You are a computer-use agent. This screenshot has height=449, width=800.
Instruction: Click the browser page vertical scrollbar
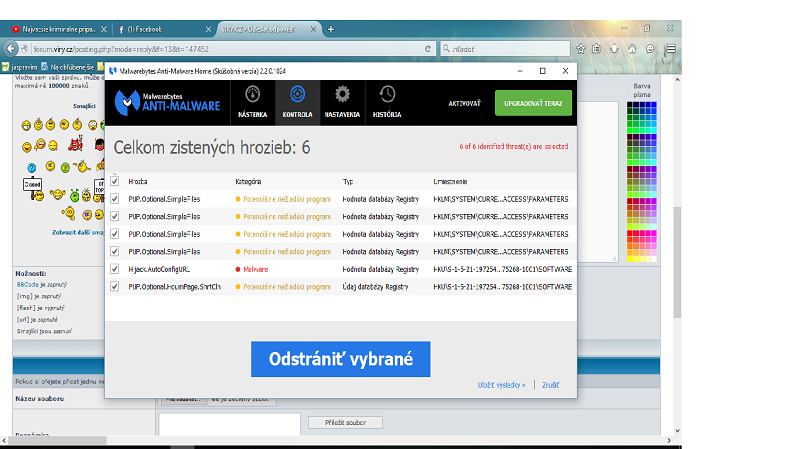coord(677,262)
